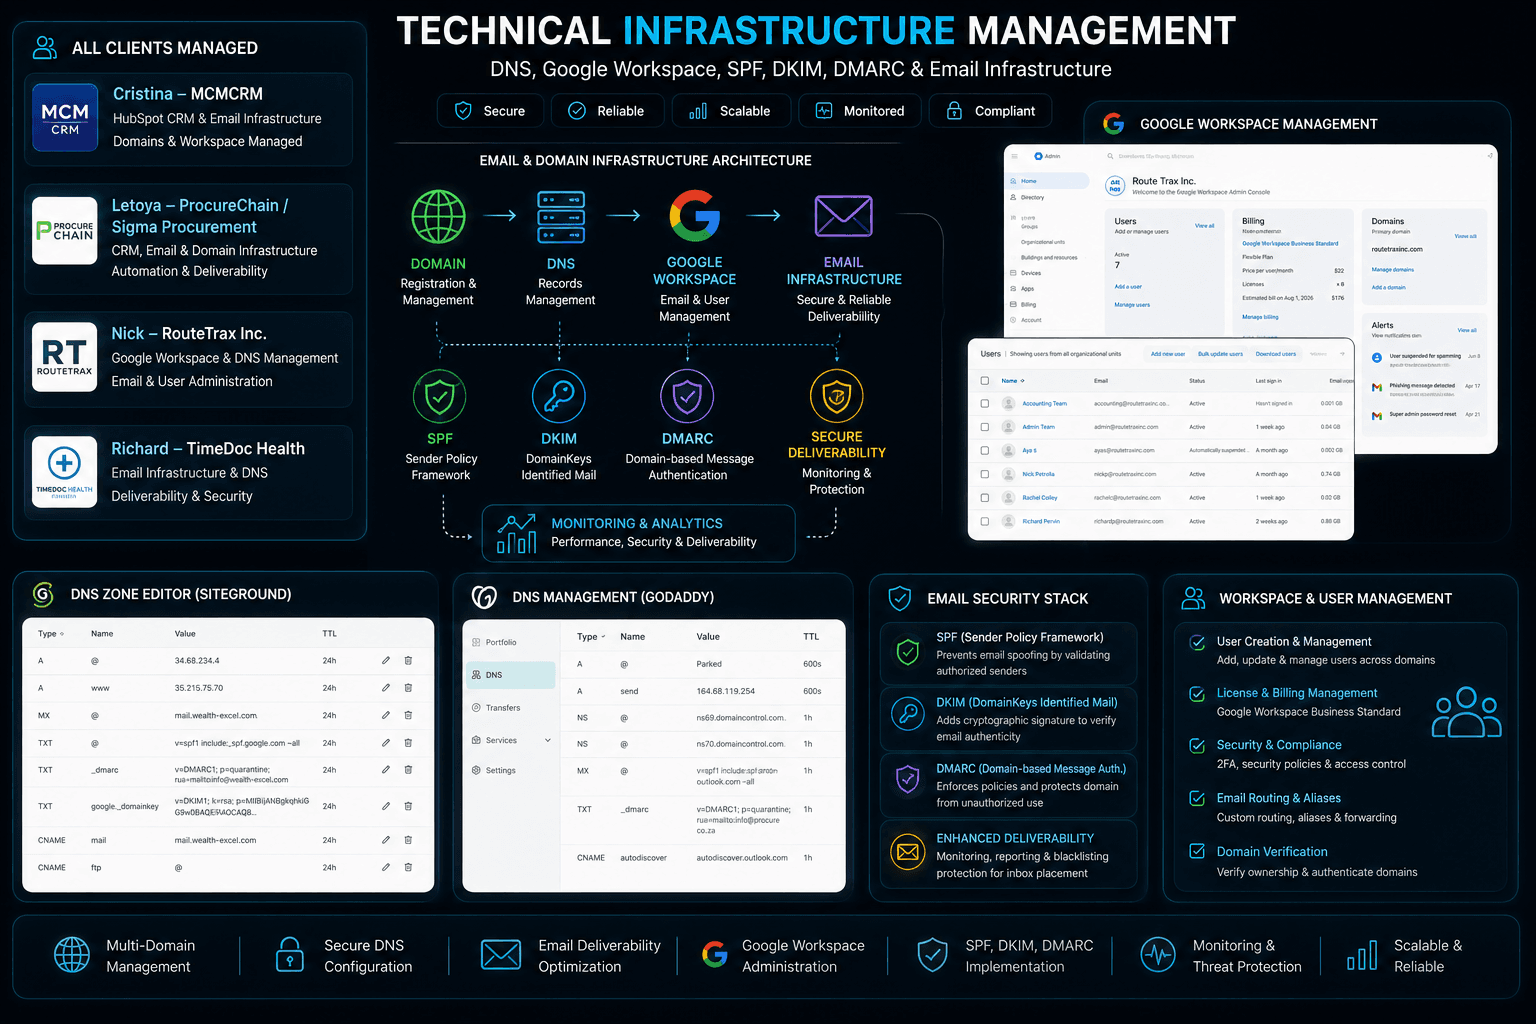Click the Download users button
The height and width of the screenshot is (1024, 1536).
click(1275, 354)
